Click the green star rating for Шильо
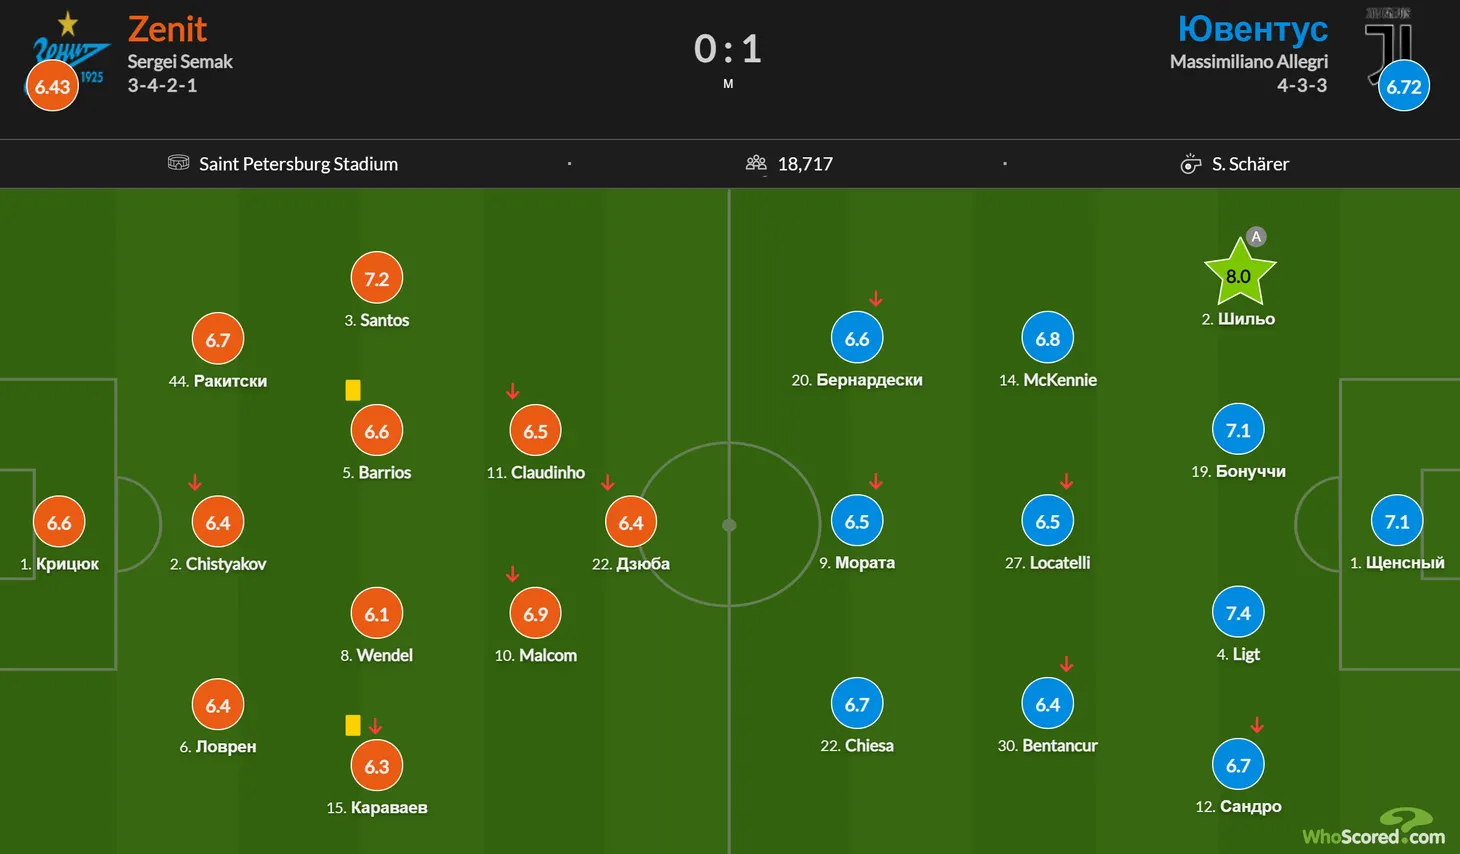1460x854 pixels. pos(1239,274)
